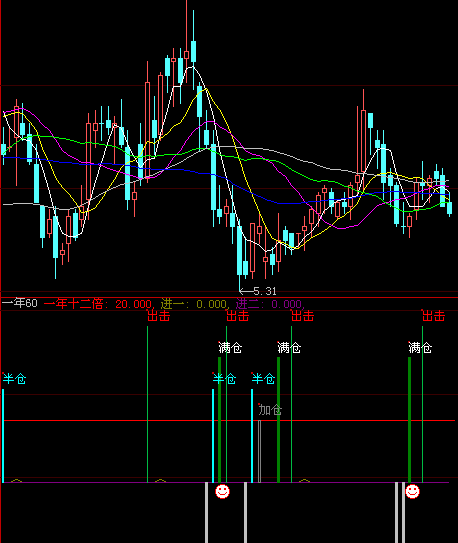
Task: Click the cyan bar under leftmost 半仓
Action: [x=3, y=436]
